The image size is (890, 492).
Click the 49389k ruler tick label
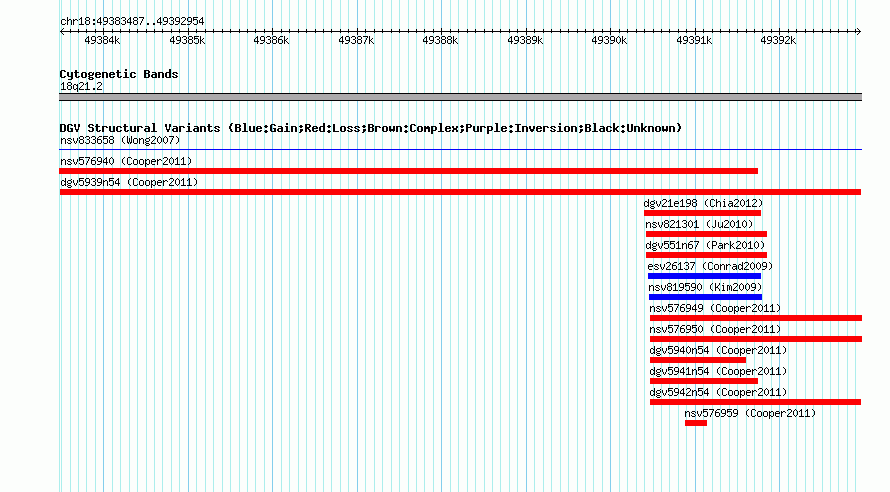525,40
